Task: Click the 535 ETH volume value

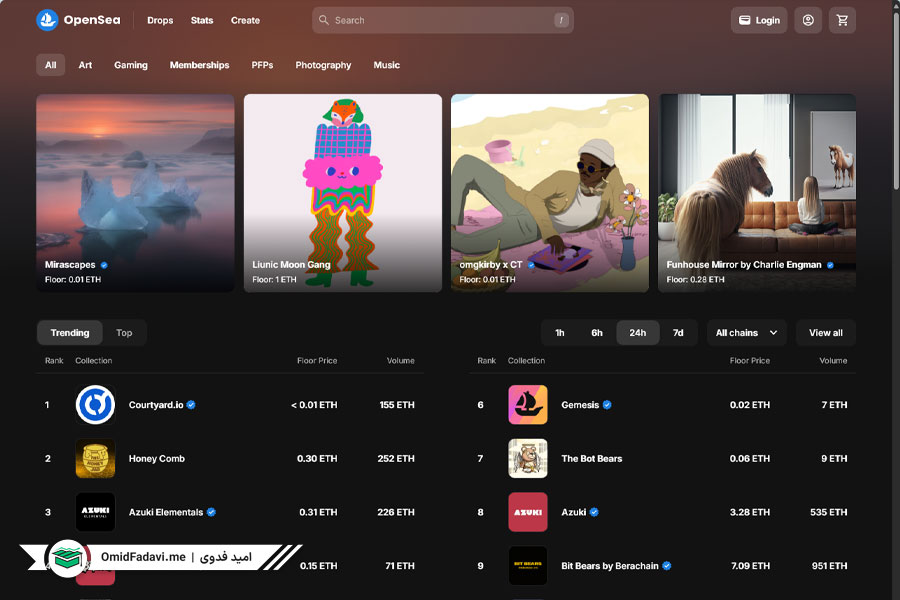Action: (828, 512)
